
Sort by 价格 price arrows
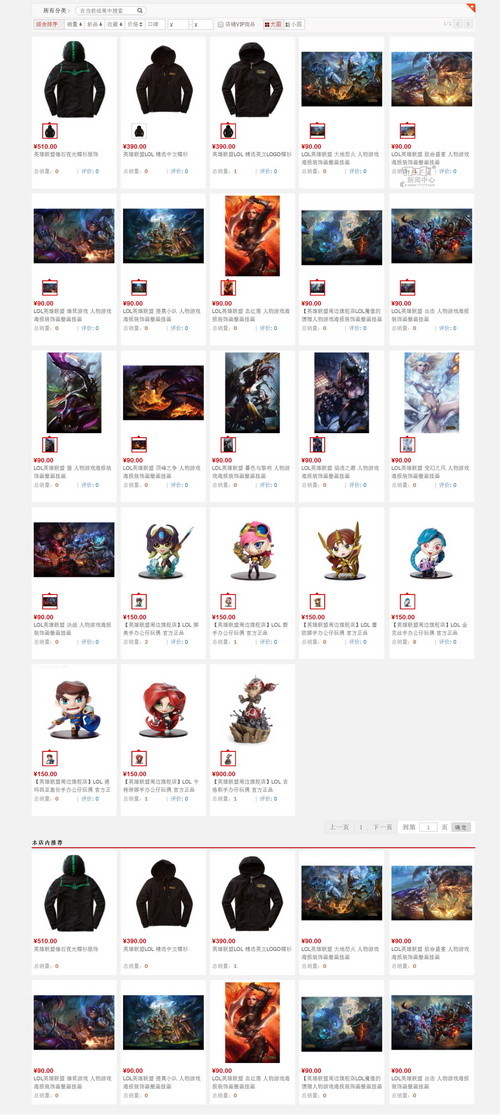click(135, 24)
